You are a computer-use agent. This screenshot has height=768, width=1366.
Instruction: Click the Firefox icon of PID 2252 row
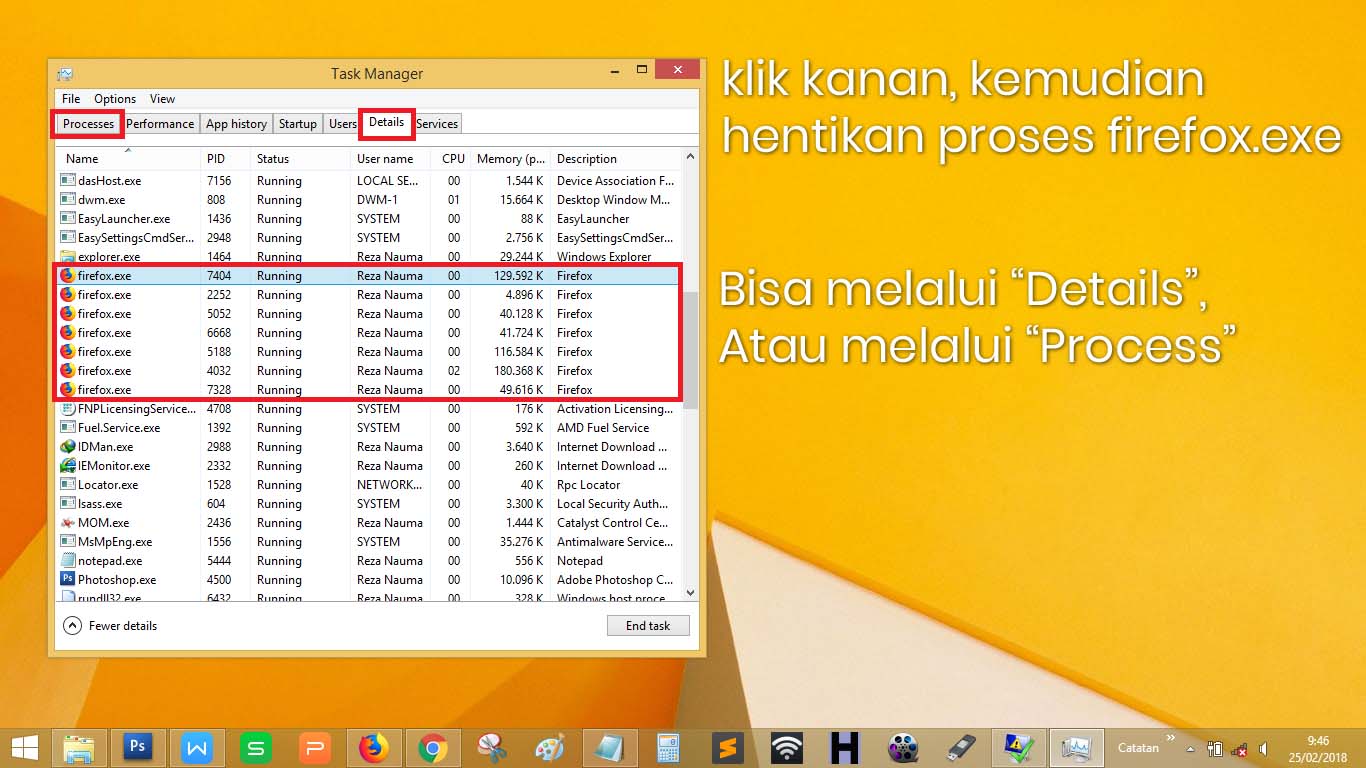(x=68, y=294)
